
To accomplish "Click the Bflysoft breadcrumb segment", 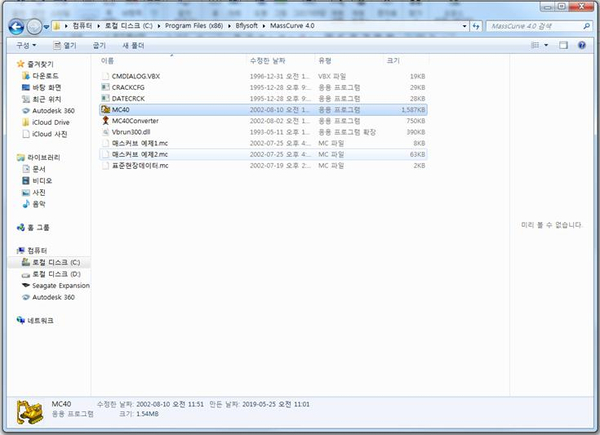I will 246,26.
